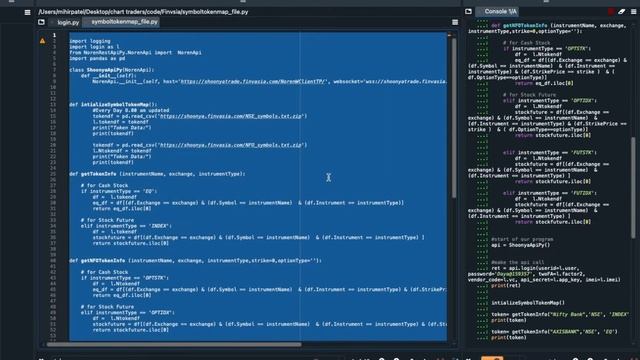Screen dimensions: 640x360
Task: Click "if instrumentType == 'EQ':" in the editor
Action: pyautogui.click(x=119, y=191)
